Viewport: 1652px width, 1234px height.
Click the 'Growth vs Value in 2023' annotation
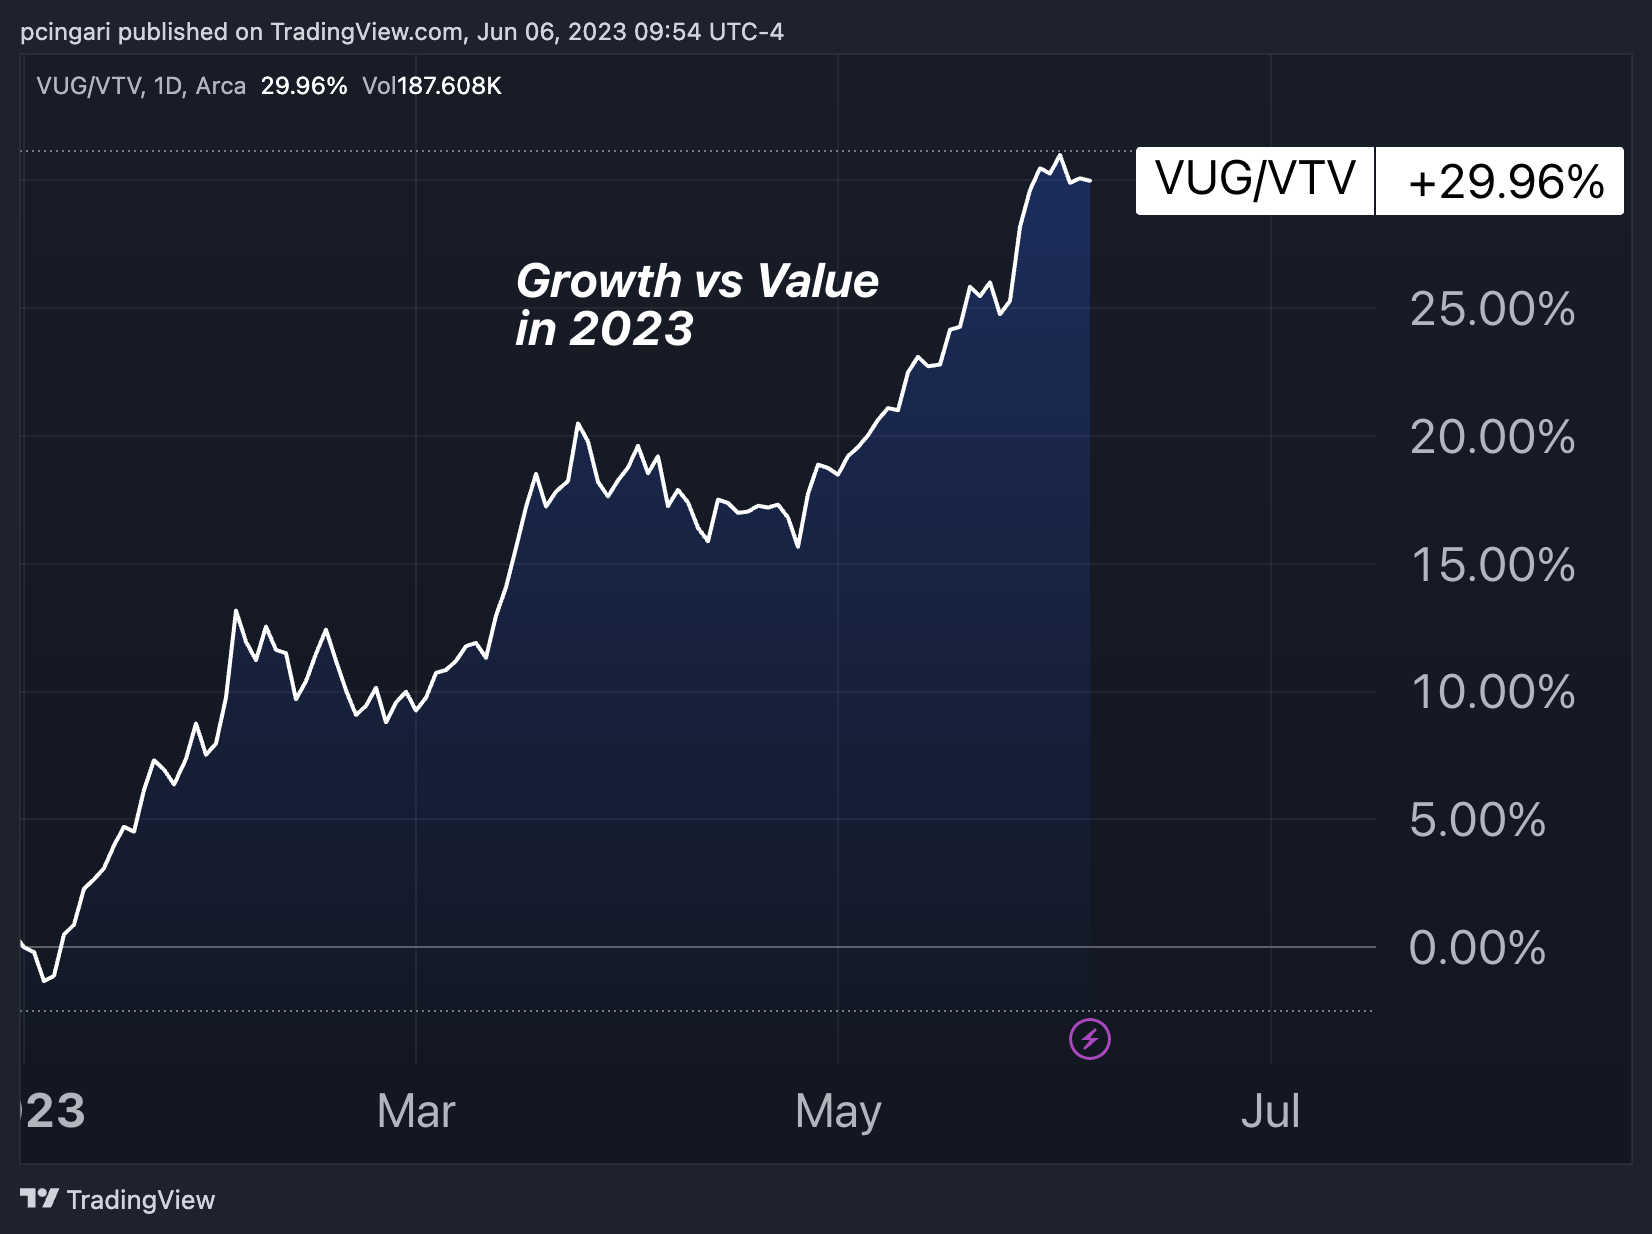click(696, 305)
